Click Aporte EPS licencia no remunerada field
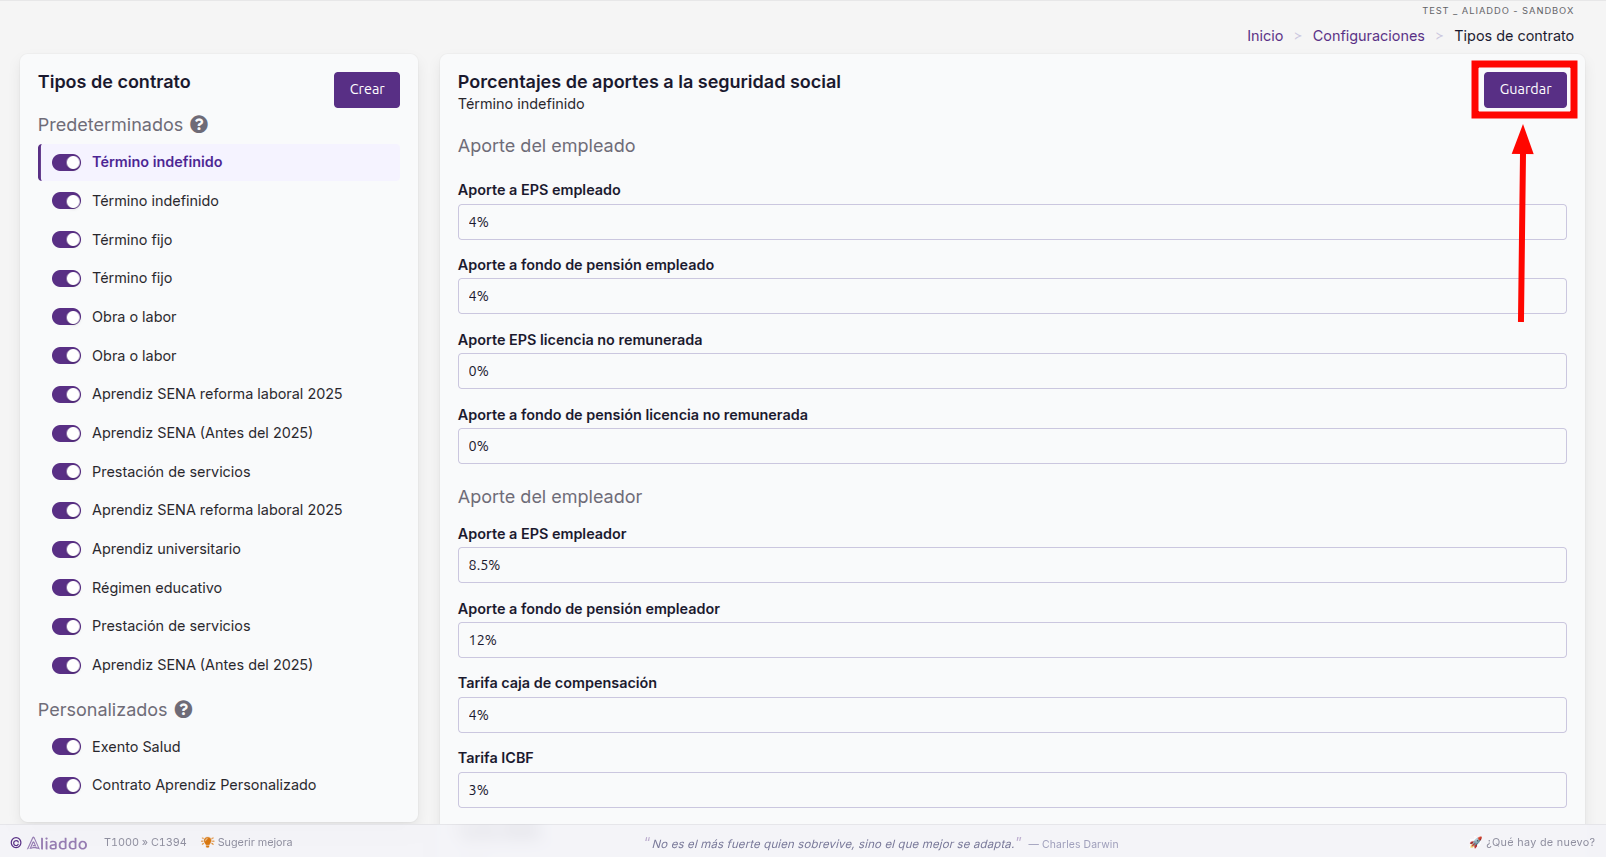This screenshot has width=1606, height=857. (x=1012, y=371)
